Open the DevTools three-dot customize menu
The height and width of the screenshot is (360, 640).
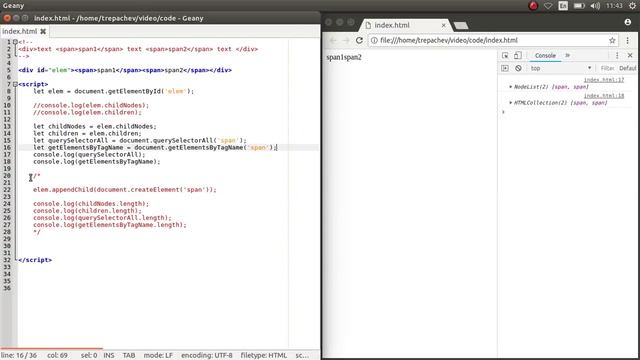click(617, 56)
